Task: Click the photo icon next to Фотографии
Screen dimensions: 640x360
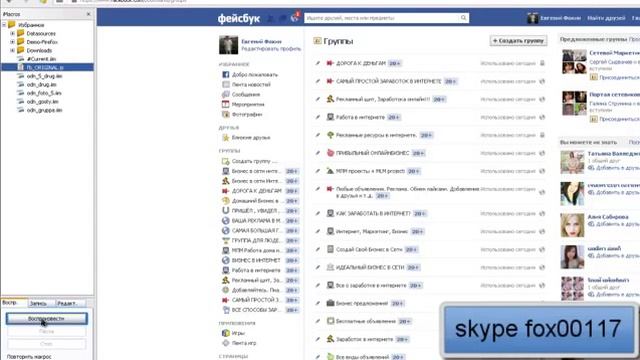Action: [225, 114]
